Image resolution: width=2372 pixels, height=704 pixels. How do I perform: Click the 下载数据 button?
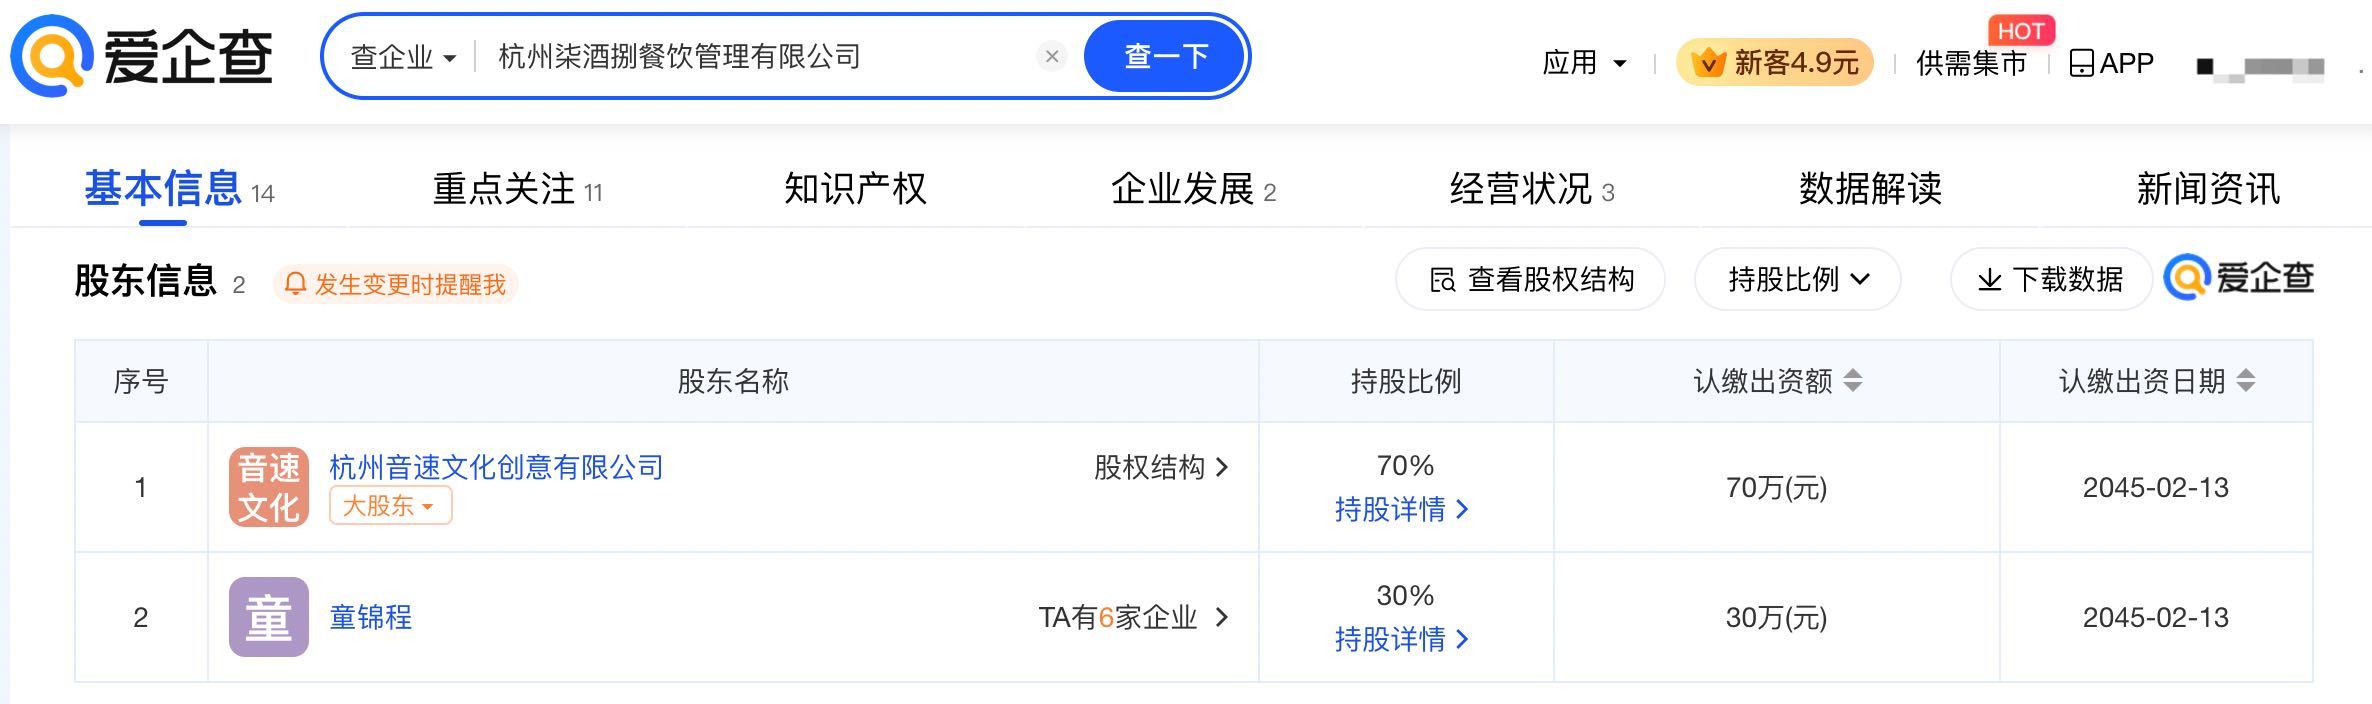[x=2050, y=279]
